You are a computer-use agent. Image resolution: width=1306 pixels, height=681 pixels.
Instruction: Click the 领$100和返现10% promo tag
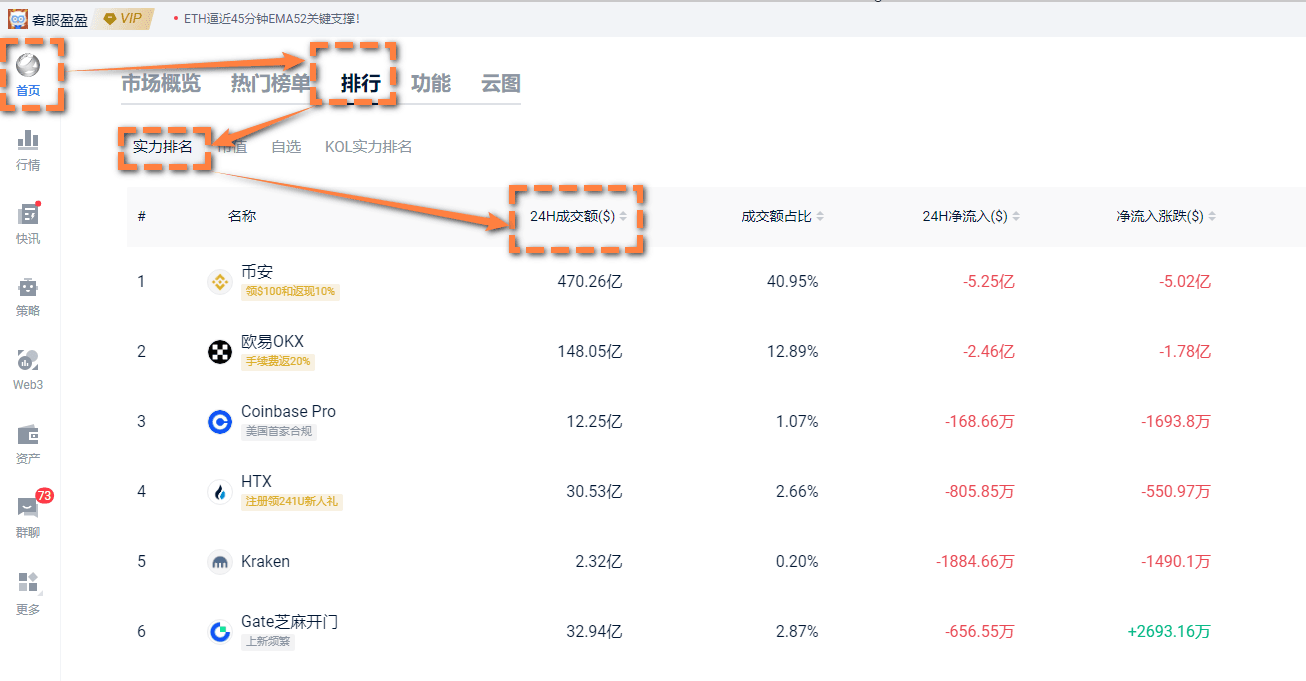pos(290,292)
